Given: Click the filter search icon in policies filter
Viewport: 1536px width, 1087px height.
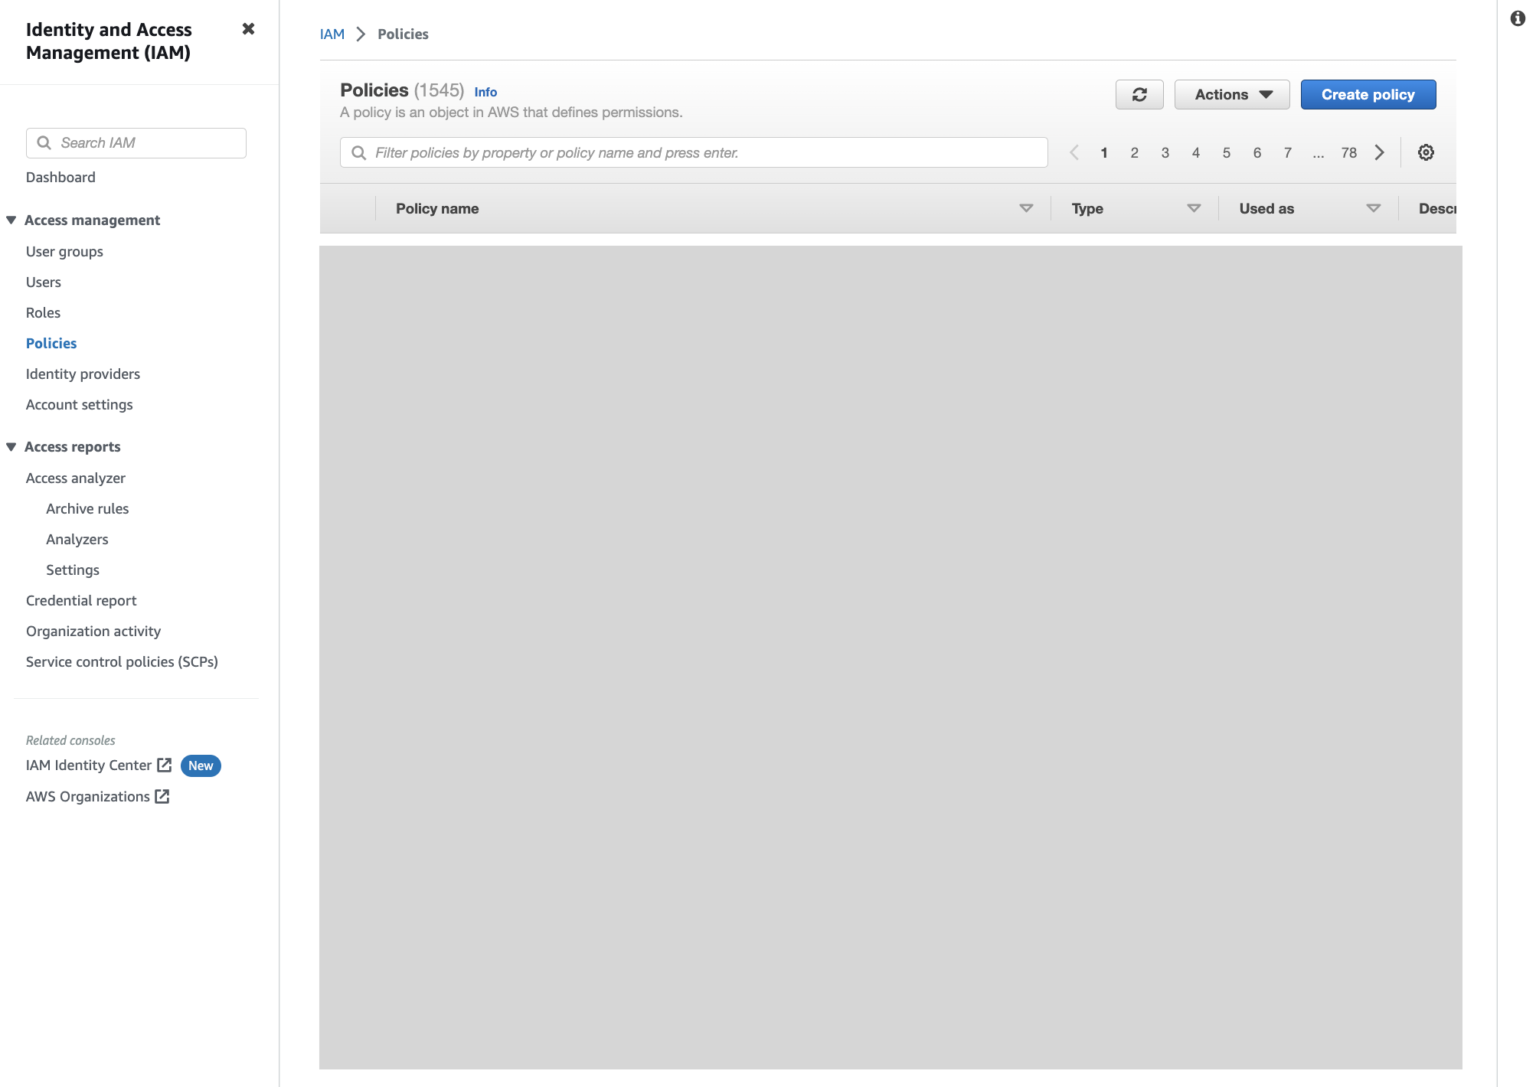Looking at the screenshot, I should click(x=360, y=152).
